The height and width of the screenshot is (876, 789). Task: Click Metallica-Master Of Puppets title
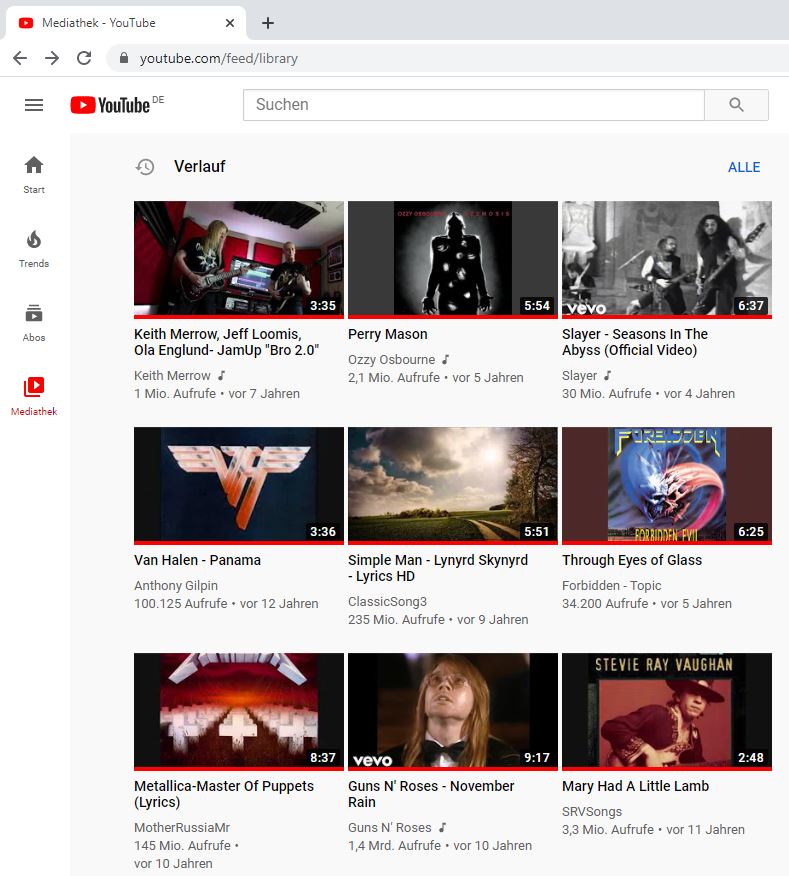pos(224,794)
